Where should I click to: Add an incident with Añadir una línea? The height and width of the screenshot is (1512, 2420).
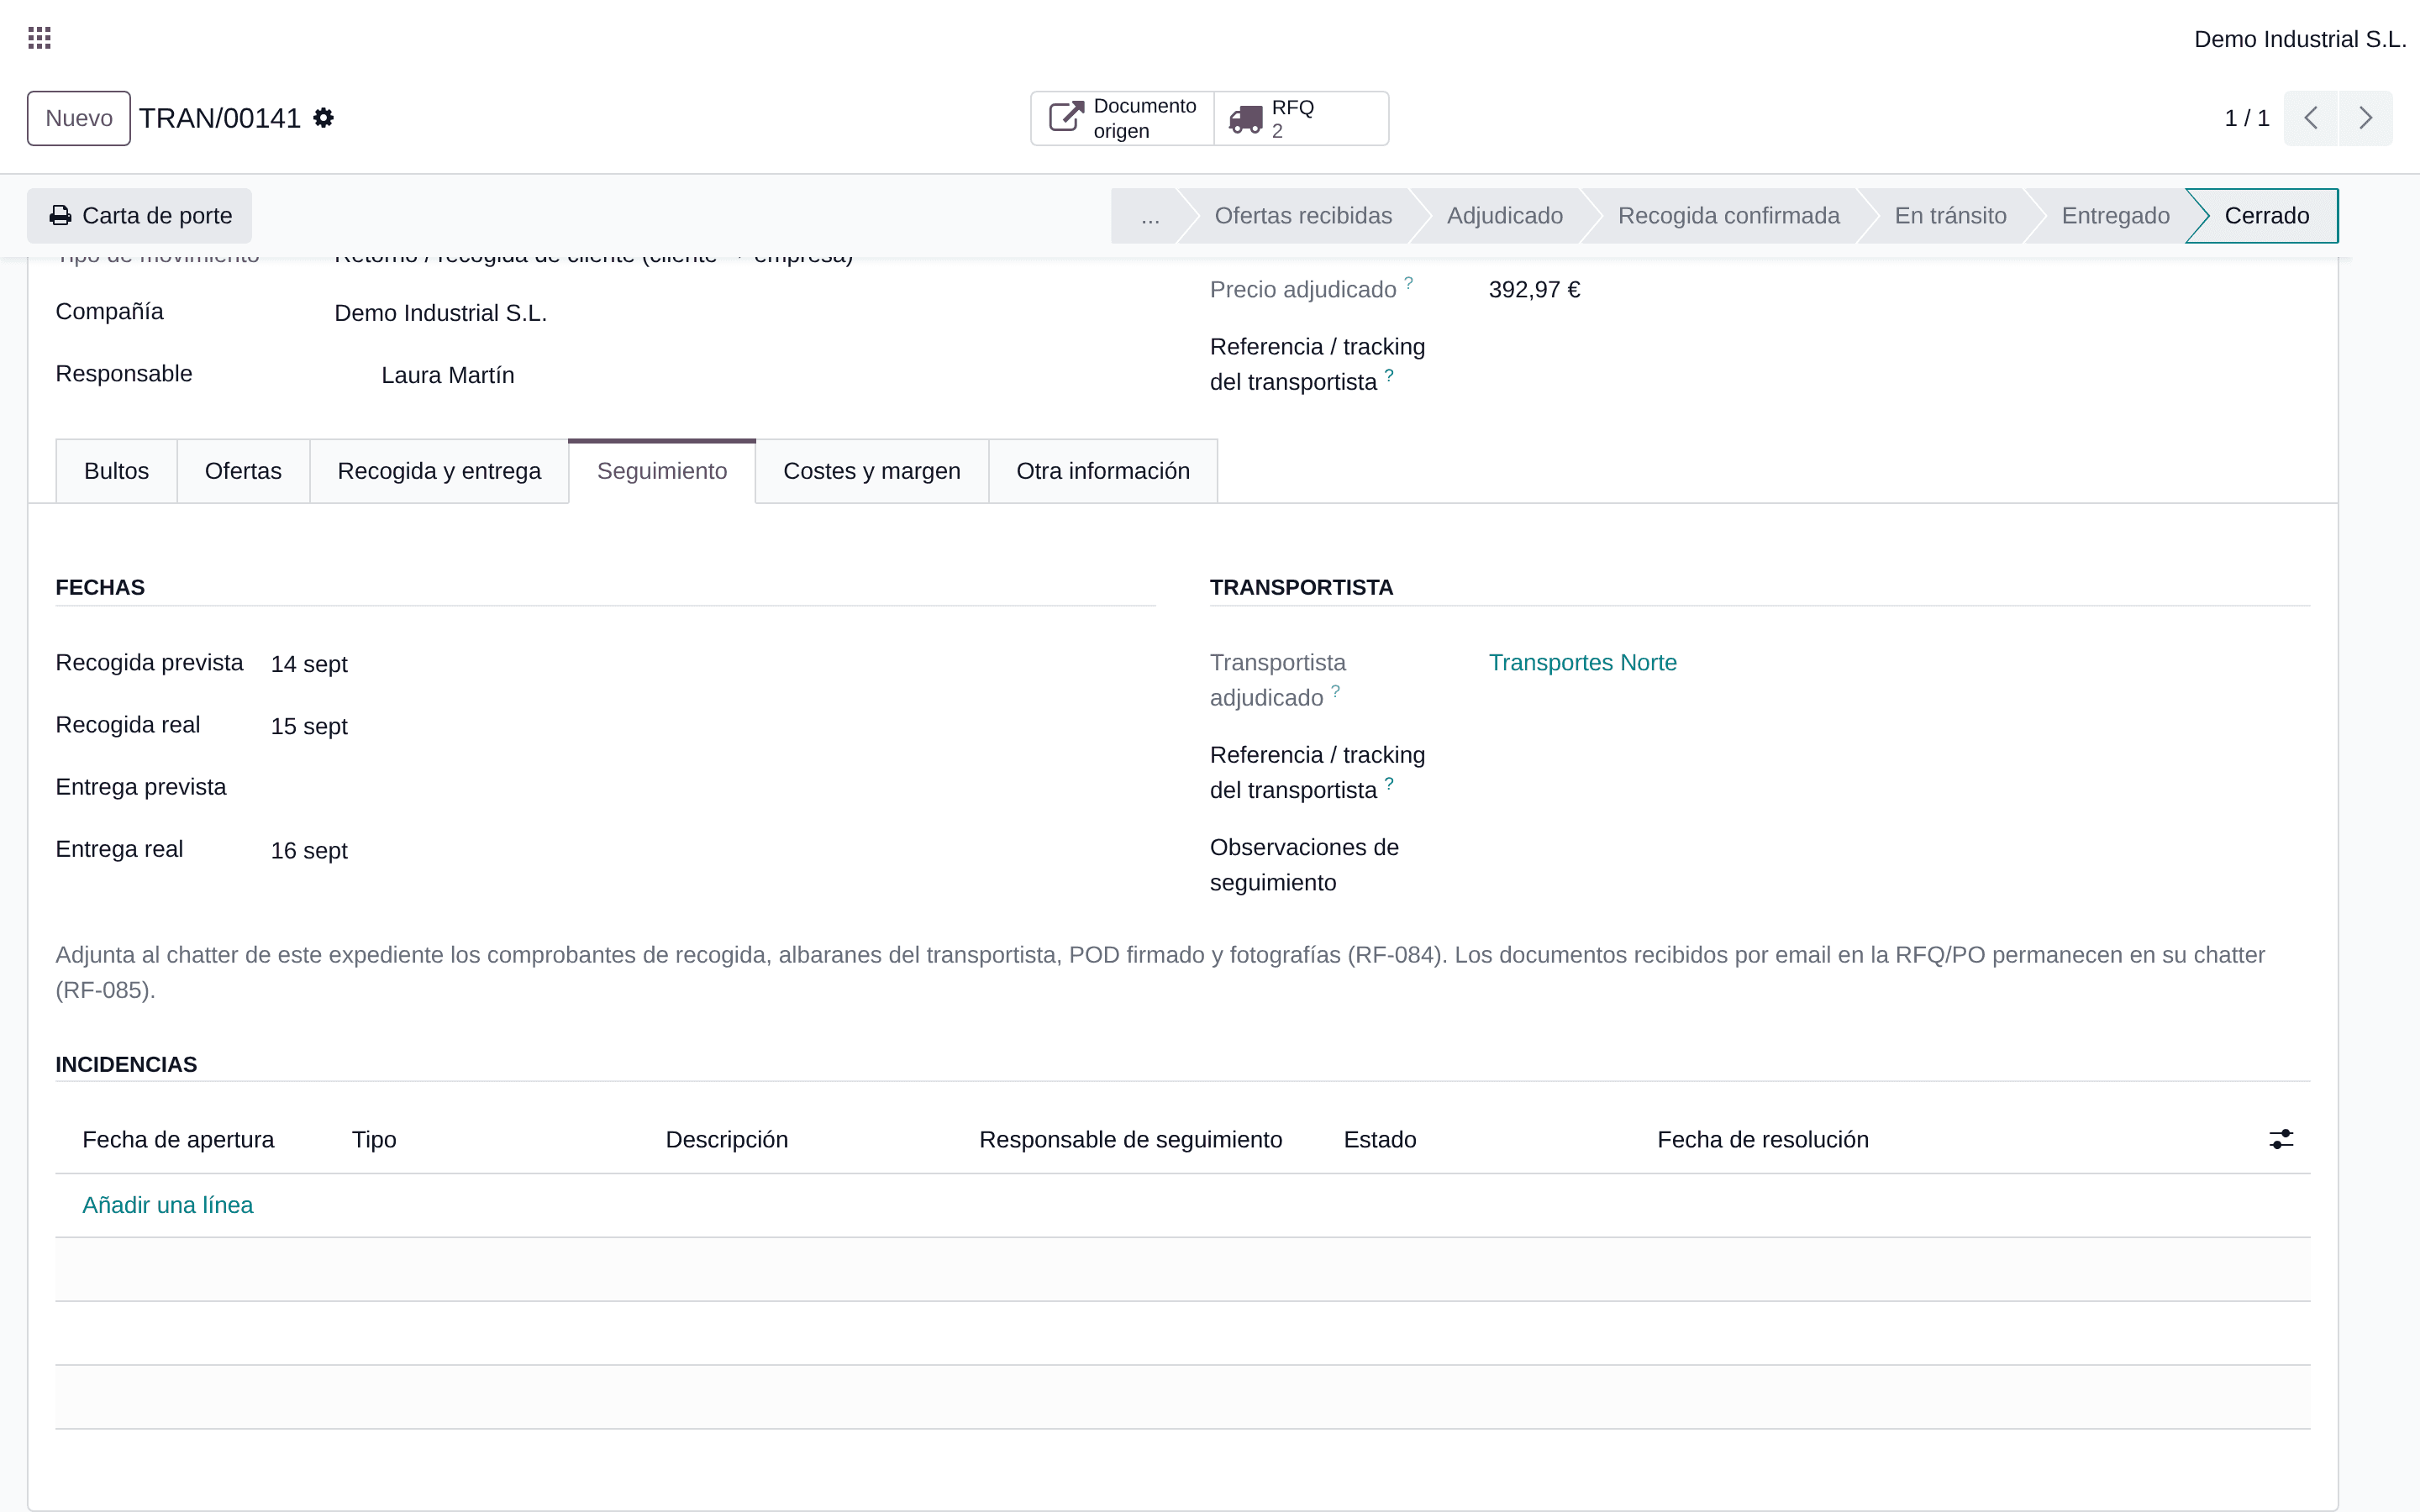(x=168, y=1205)
